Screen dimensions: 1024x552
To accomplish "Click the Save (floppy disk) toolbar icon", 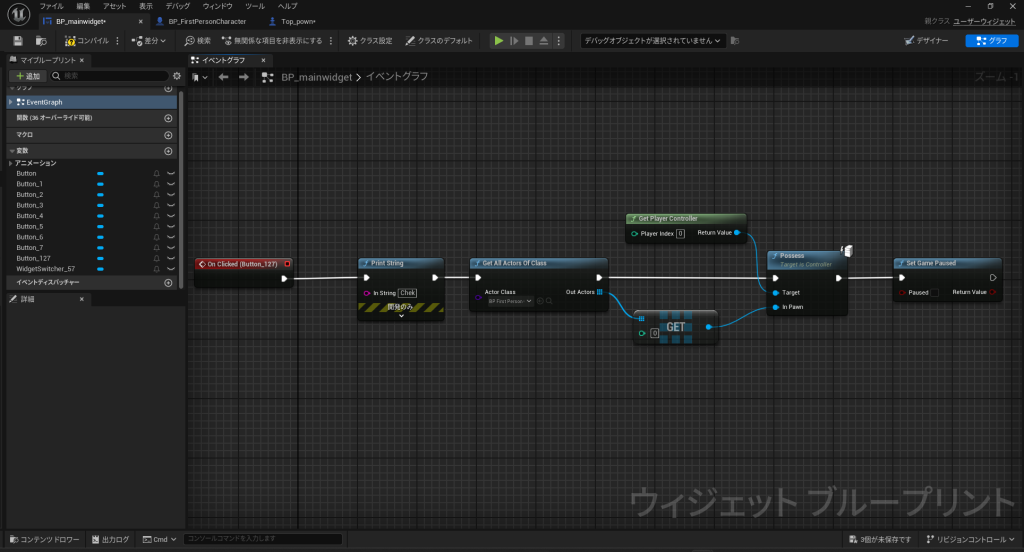I will [x=18, y=41].
